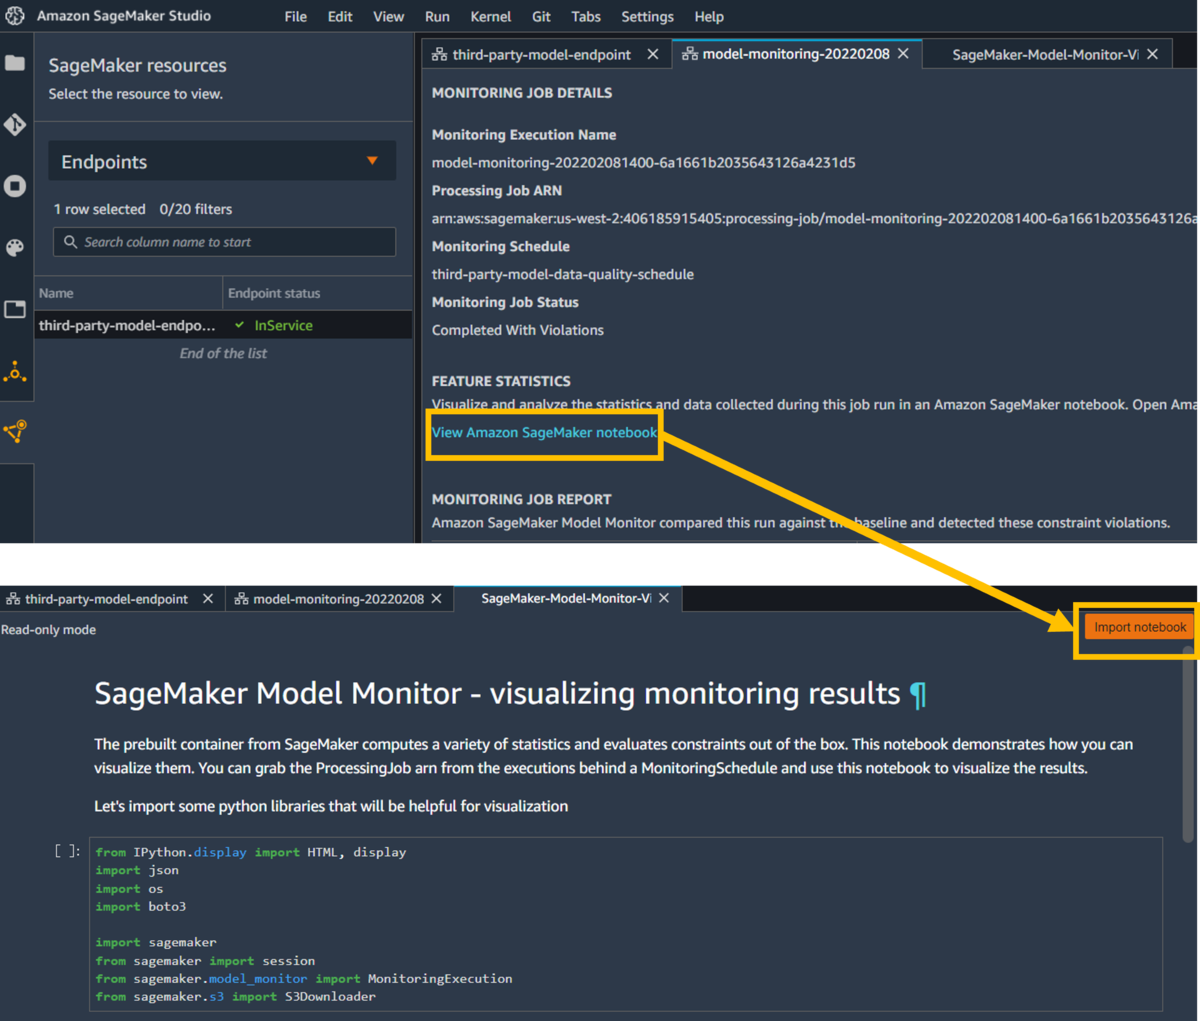The width and height of the screenshot is (1200, 1021).
Task: Select the third-party-model-endpo... row
Action: [224, 325]
